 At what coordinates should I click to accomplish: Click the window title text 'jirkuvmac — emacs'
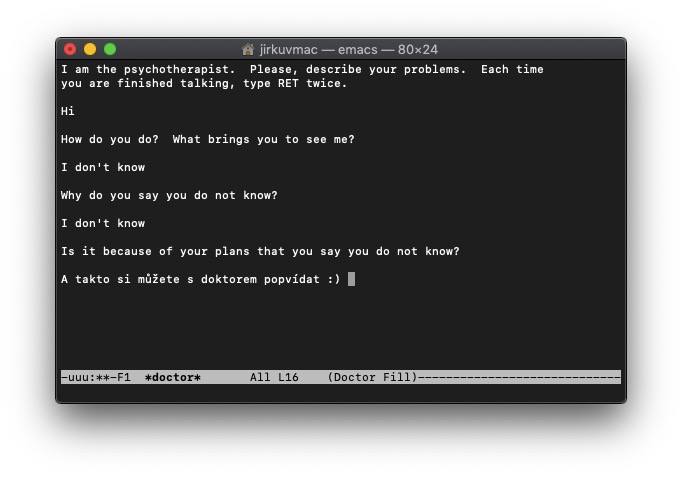(319, 50)
